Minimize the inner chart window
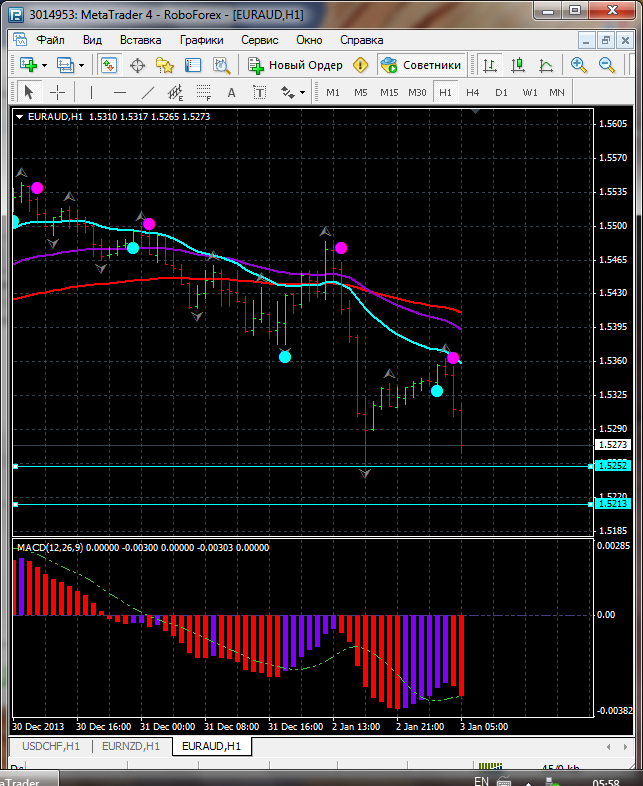The image size is (643, 786). 586,40
